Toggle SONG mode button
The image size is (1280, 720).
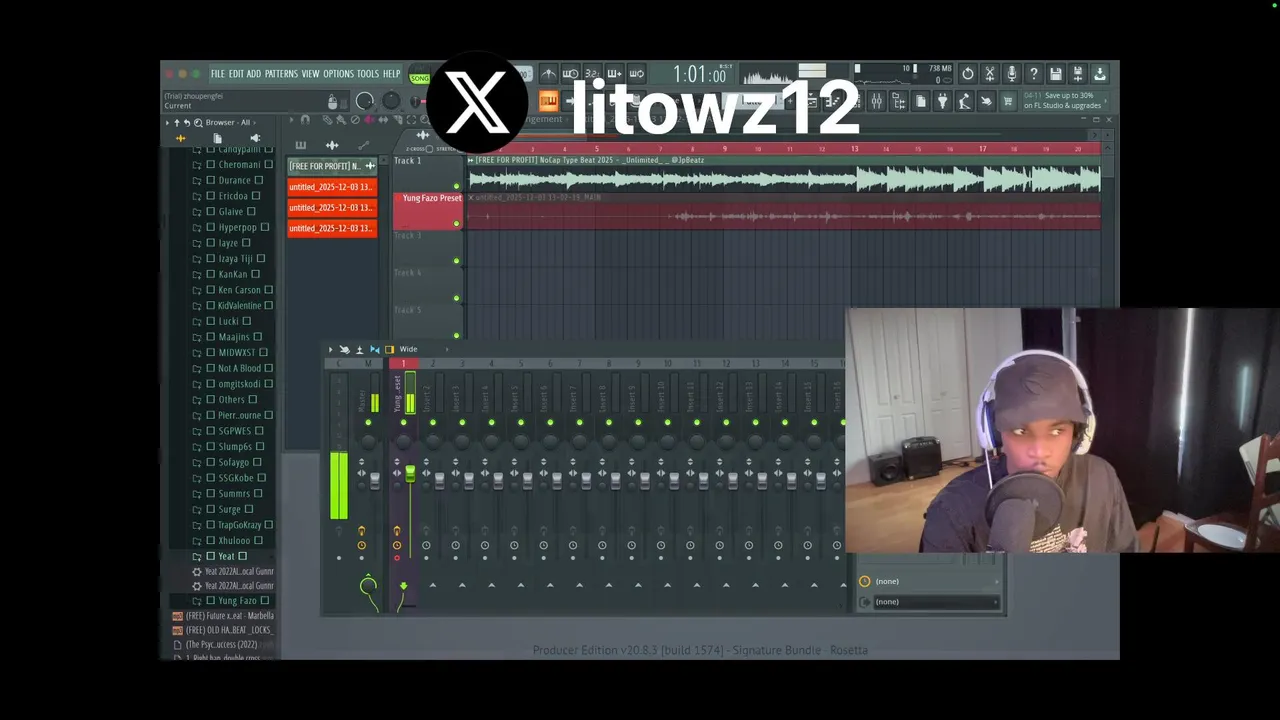(x=419, y=78)
